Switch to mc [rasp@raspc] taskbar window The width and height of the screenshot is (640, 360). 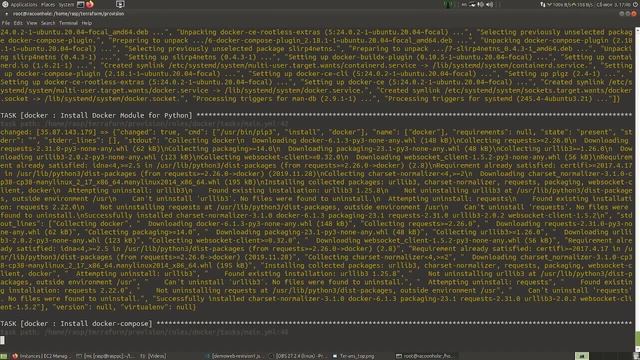pos(105,356)
